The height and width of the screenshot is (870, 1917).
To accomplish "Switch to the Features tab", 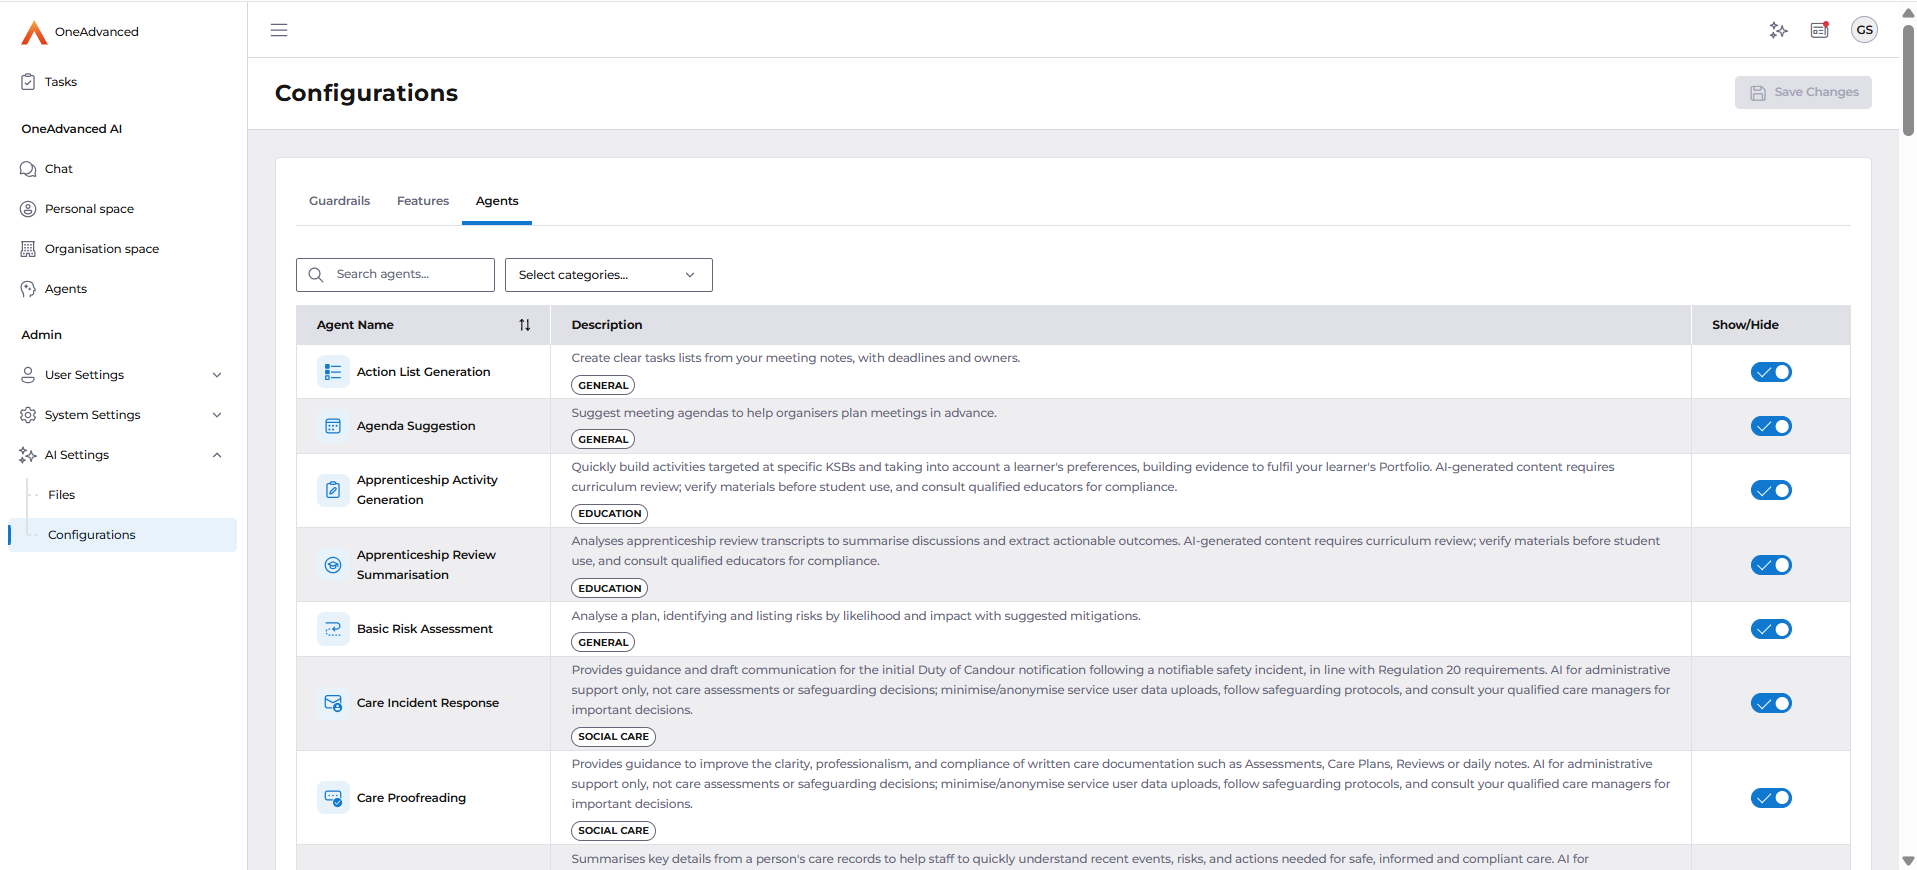I will [423, 201].
